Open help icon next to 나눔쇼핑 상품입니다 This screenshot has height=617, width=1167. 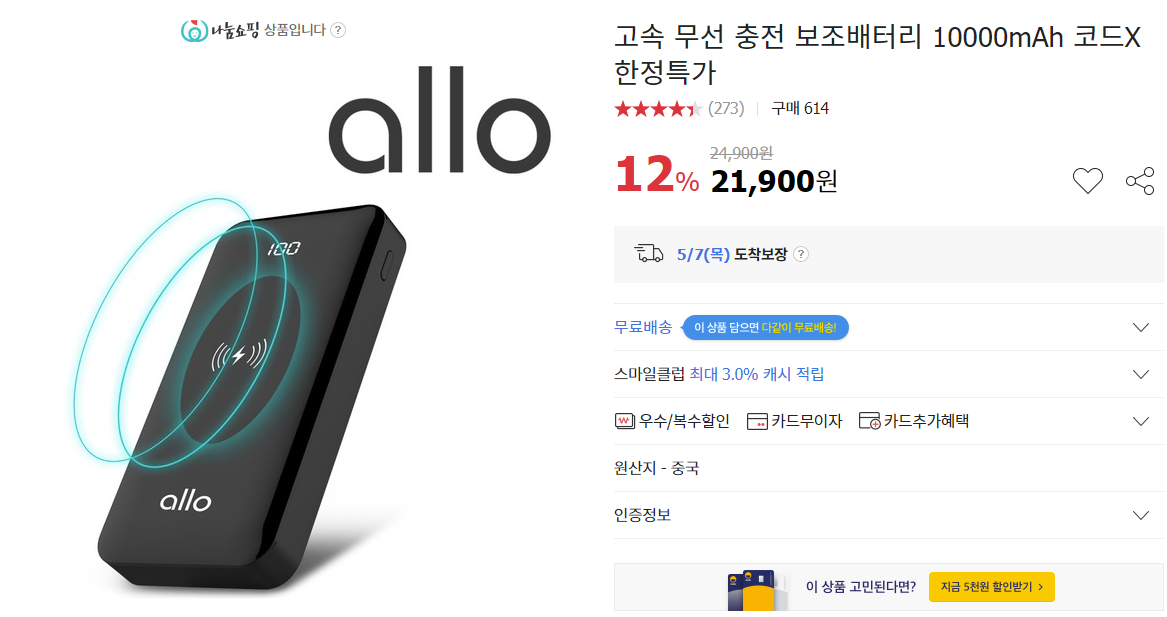pos(338,31)
